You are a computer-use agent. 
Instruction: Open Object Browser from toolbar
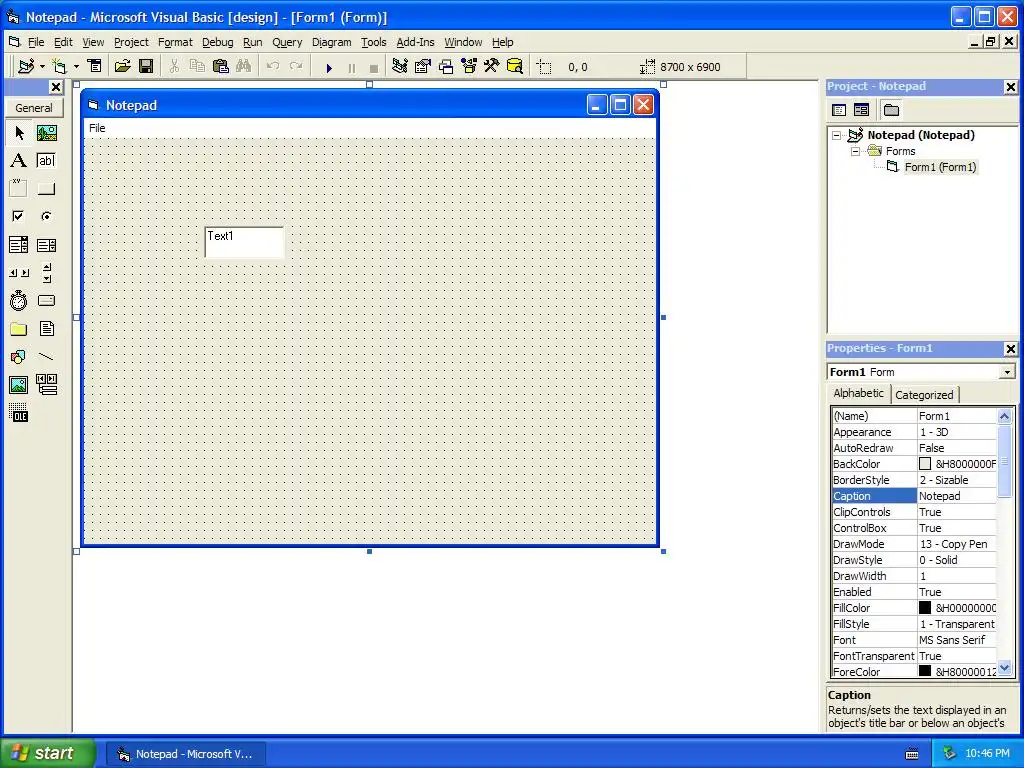click(469, 67)
